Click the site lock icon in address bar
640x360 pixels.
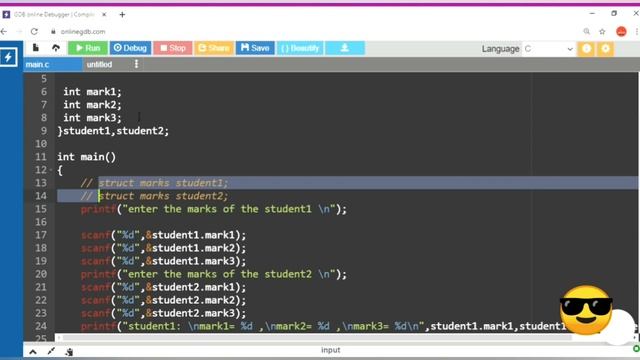pyautogui.click(x=53, y=31)
